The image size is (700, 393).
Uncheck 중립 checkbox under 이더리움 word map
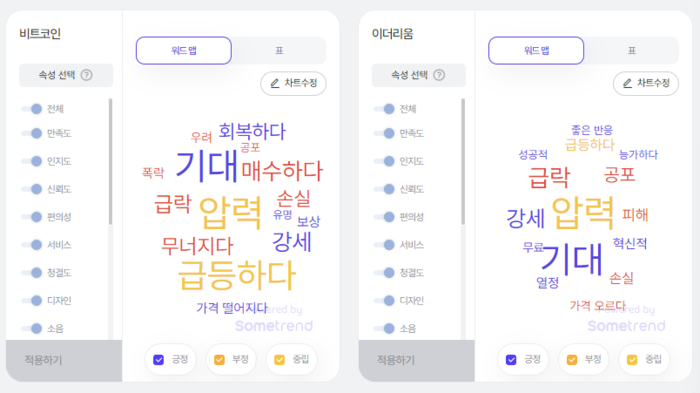pos(632,360)
